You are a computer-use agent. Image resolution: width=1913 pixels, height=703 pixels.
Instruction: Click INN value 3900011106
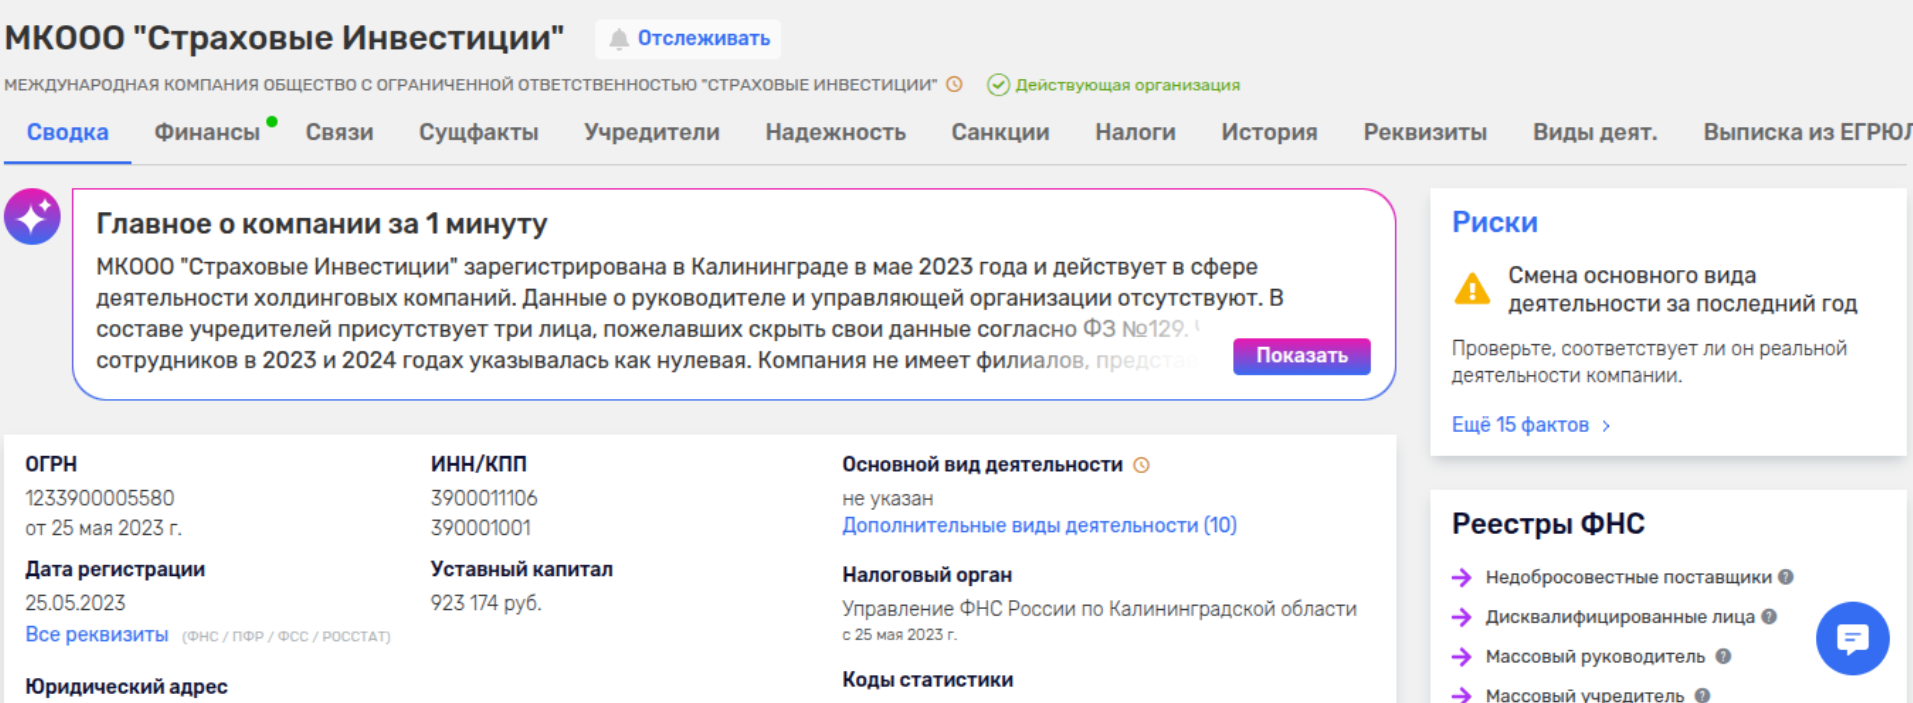484,498
